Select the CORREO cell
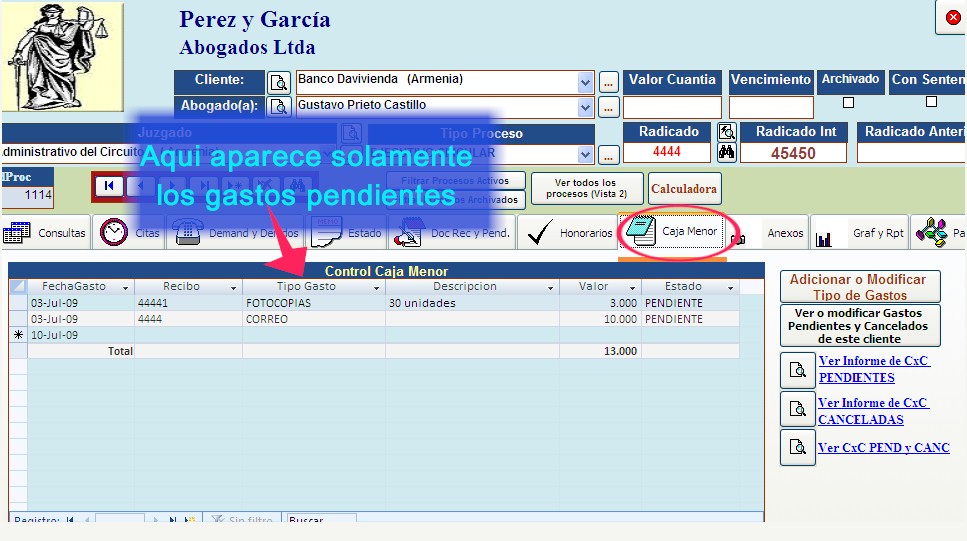The width and height of the screenshot is (967, 541). pyautogui.click(x=314, y=319)
